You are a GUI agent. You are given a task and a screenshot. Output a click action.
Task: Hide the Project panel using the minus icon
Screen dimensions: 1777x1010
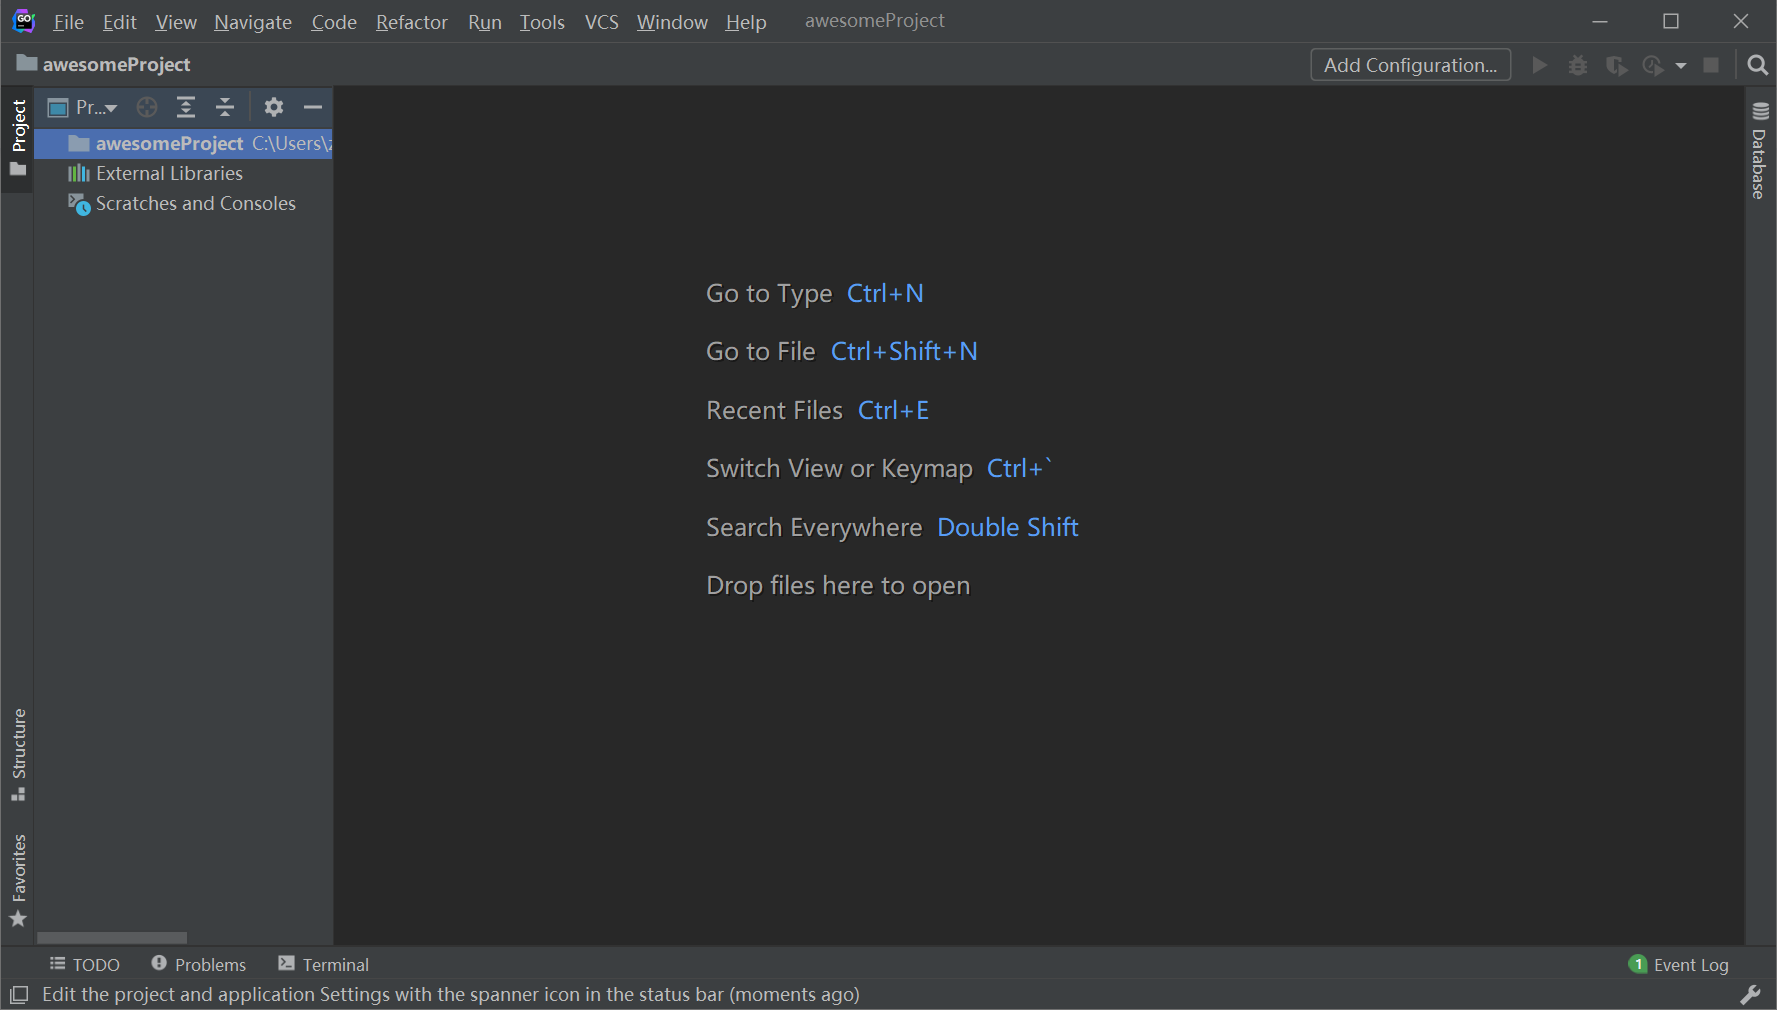(313, 107)
